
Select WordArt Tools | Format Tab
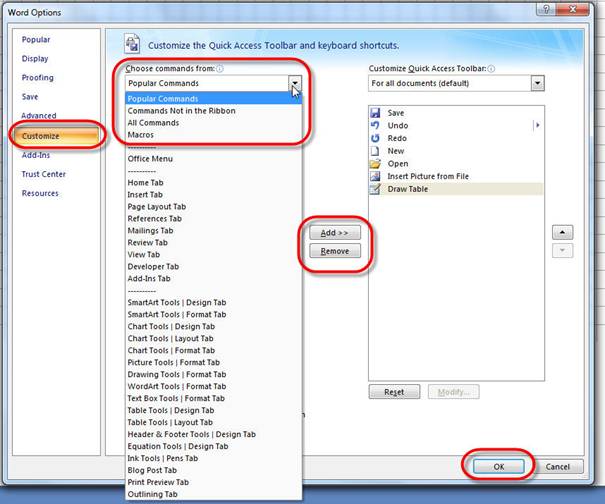(x=213, y=386)
